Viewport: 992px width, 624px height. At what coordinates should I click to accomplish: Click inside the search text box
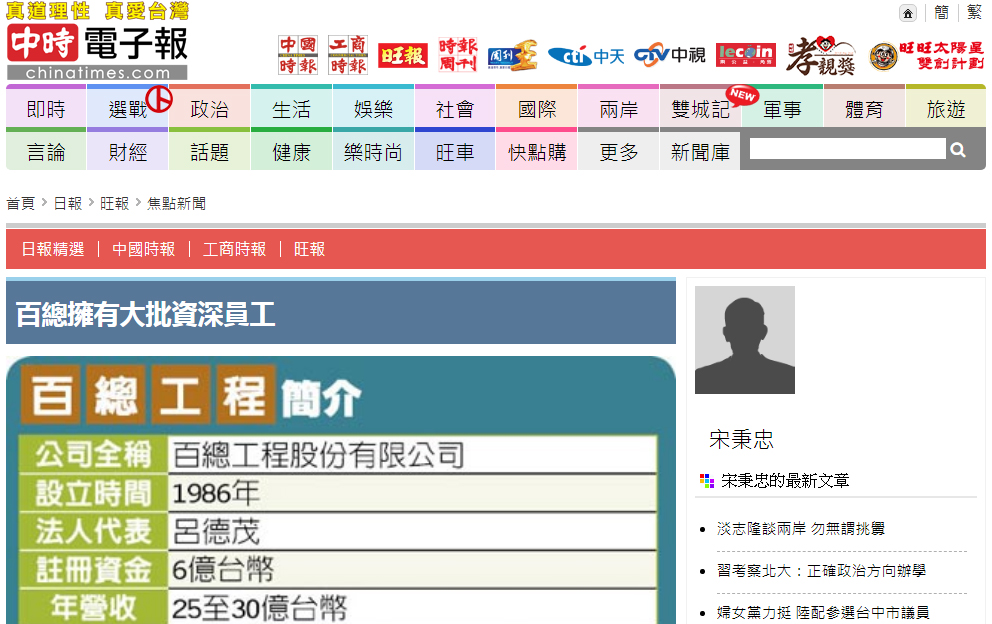point(846,150)
